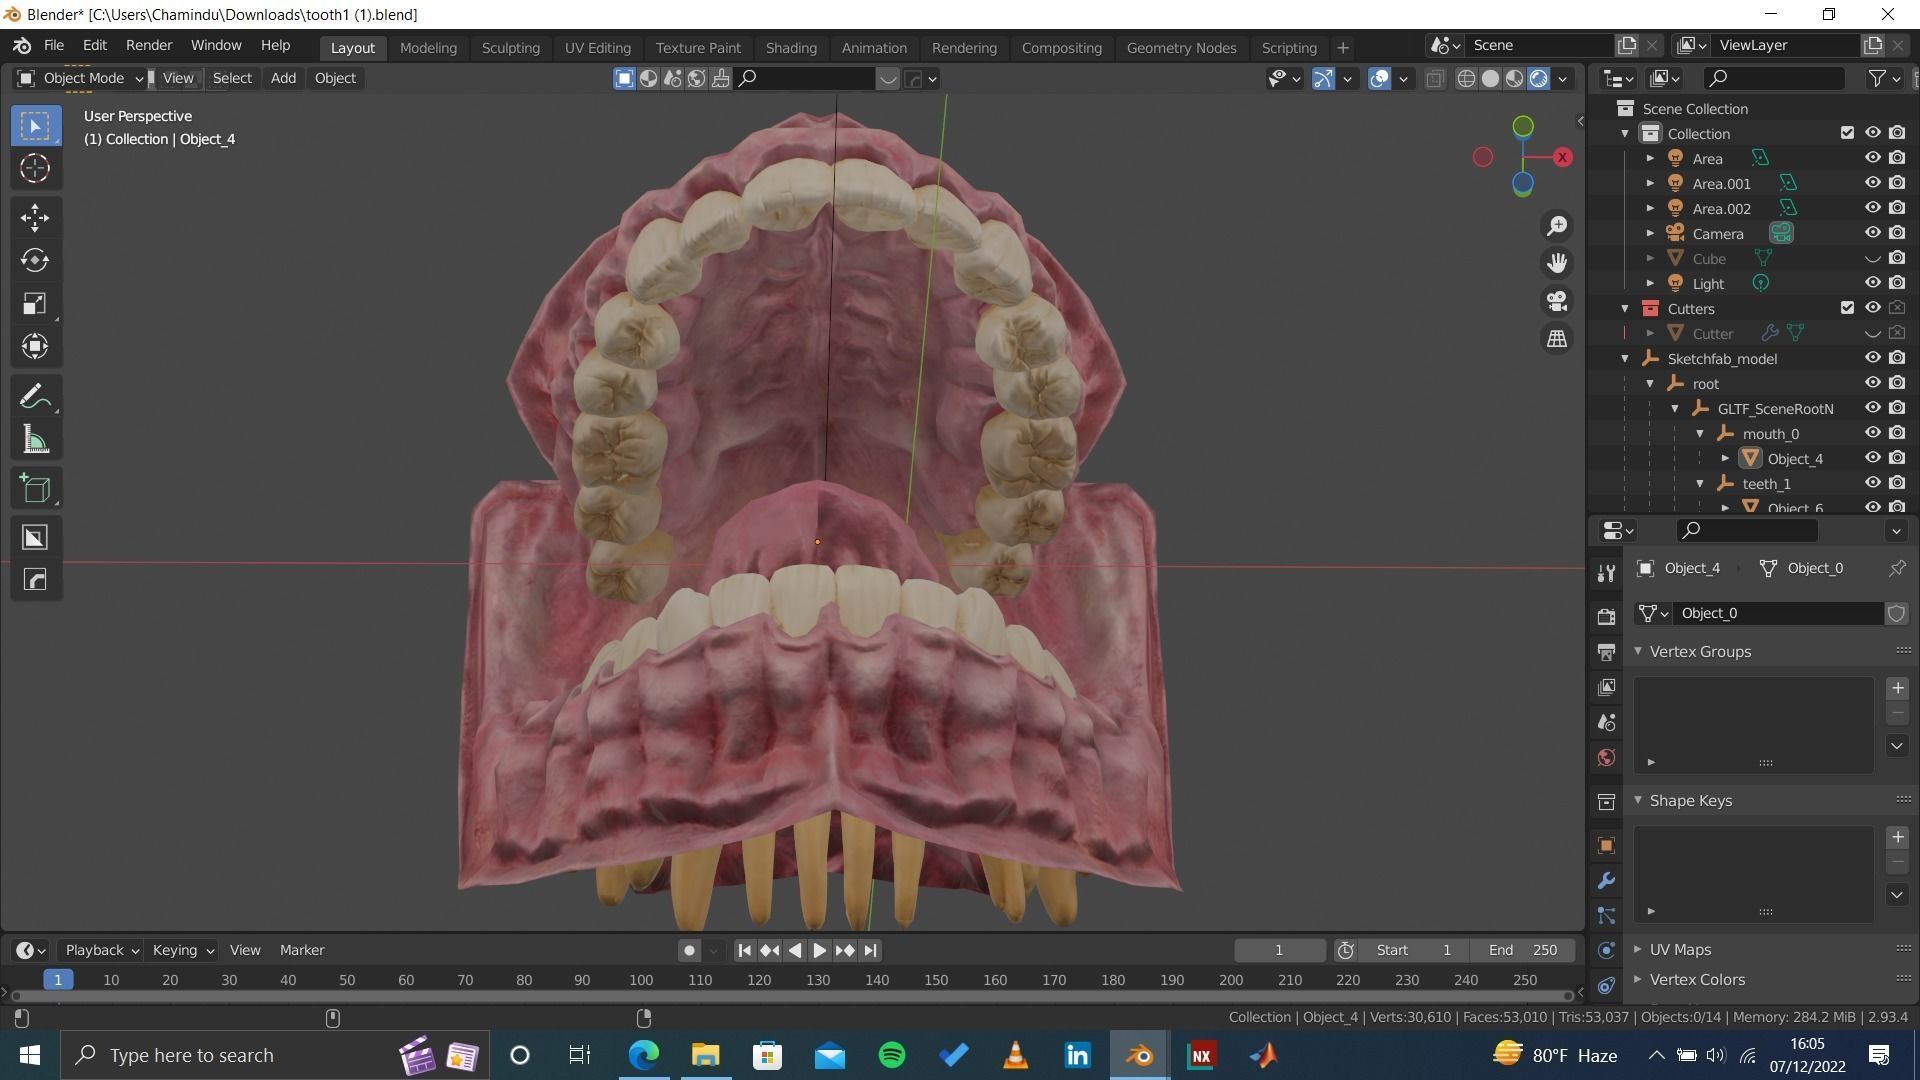Hide the Area light in viewport
The image size is (1920, 1080).
click(x=1872, y=158)
